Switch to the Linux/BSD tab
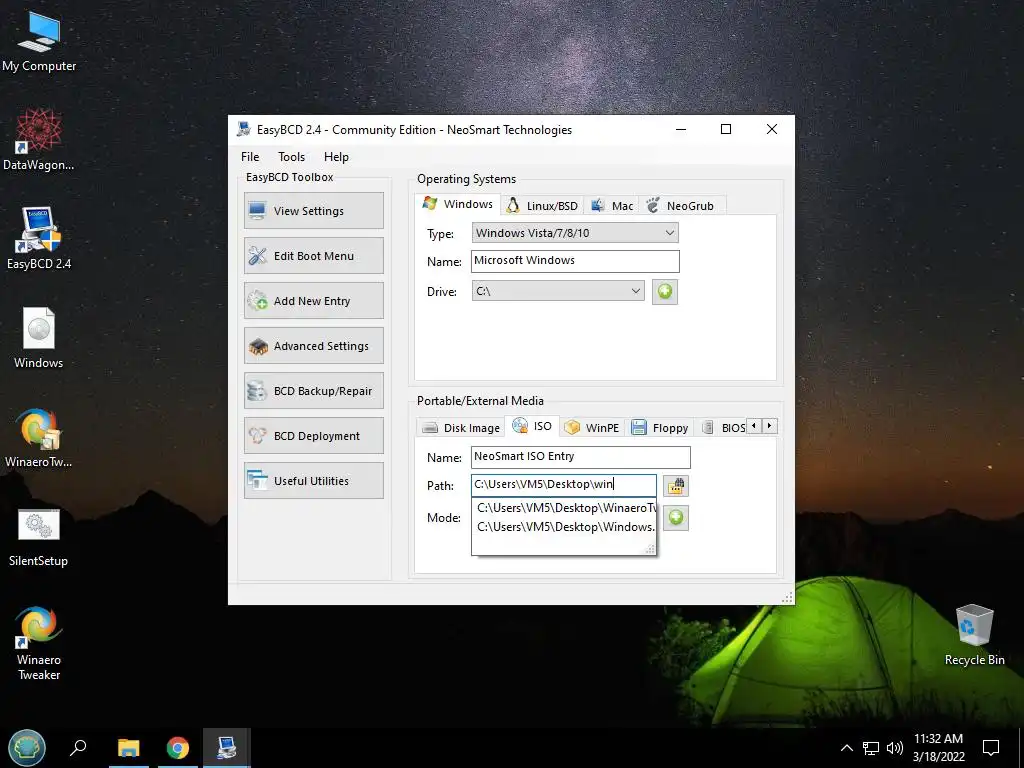Viewport: 1024px width, 768px height. [x=542, y=206]
